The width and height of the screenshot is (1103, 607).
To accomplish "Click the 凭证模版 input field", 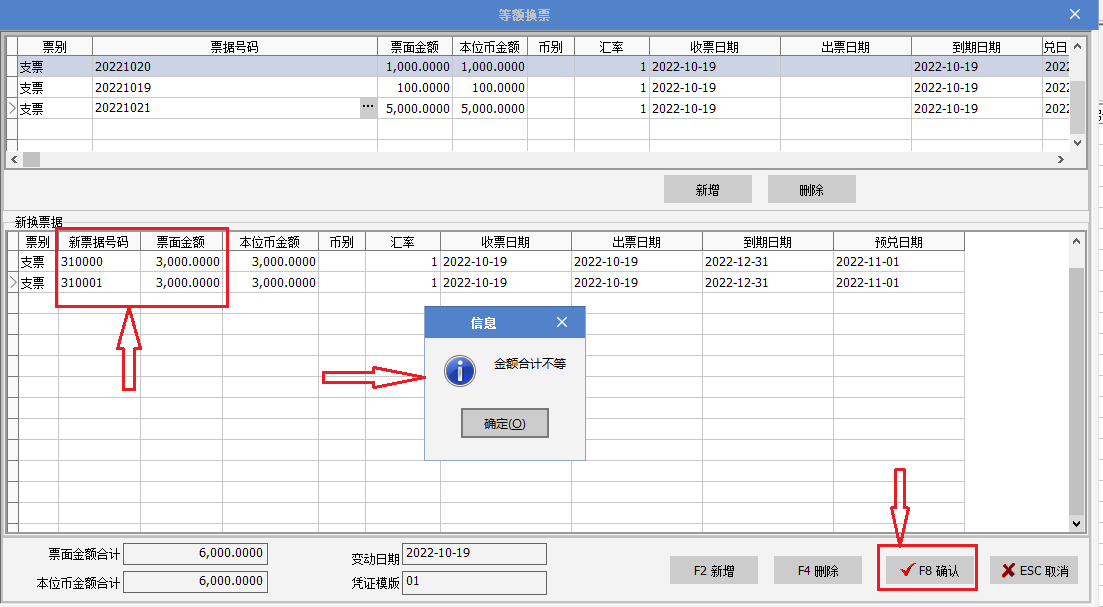I will pos(474,582).
